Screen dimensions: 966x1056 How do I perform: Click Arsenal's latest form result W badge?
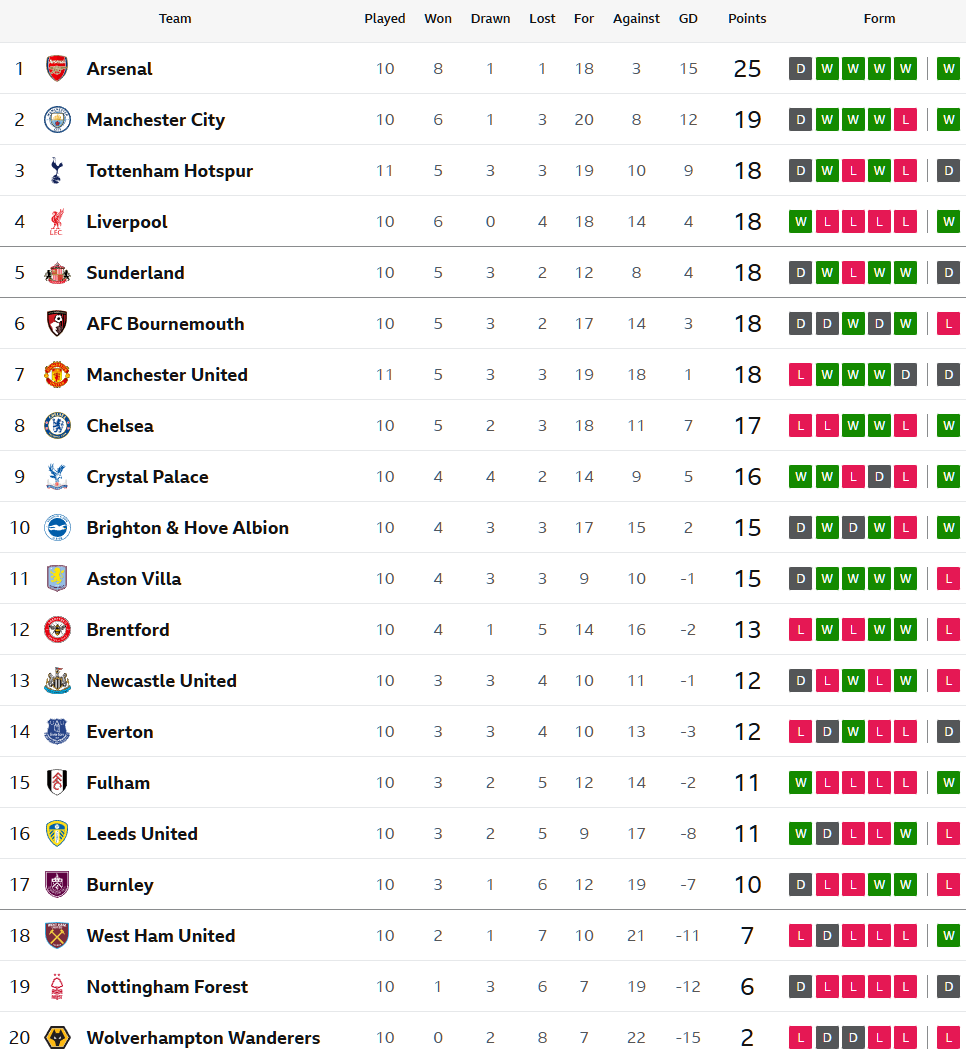point(948,69)
